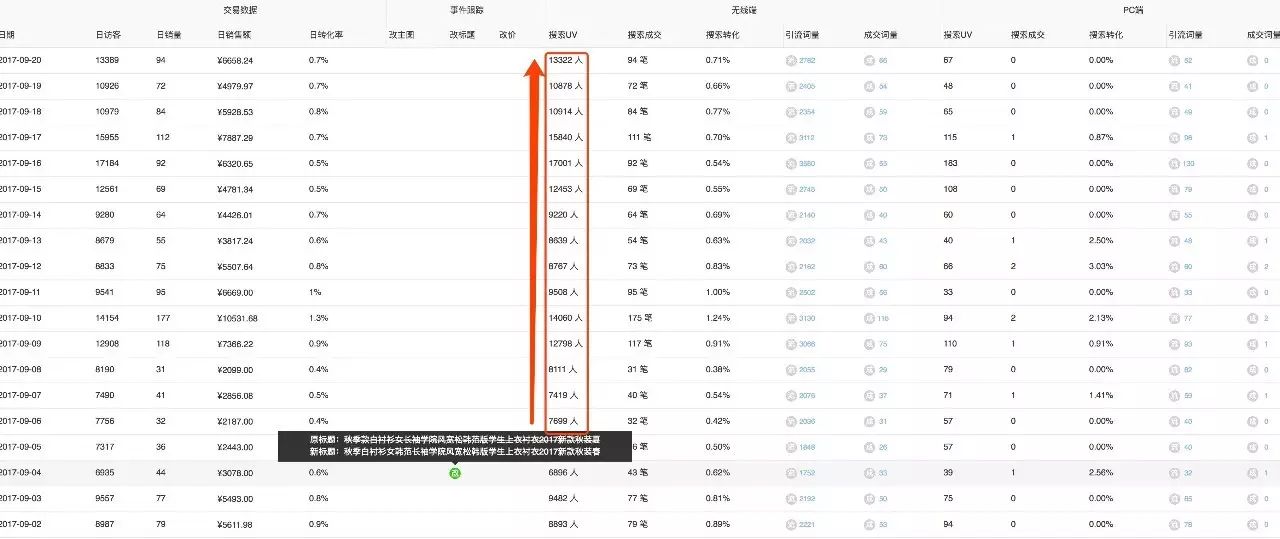Open wireless 引流词量 icon in 2017-09-20 row
This screenshot has height=539, width=1280.
pos(791,60)
